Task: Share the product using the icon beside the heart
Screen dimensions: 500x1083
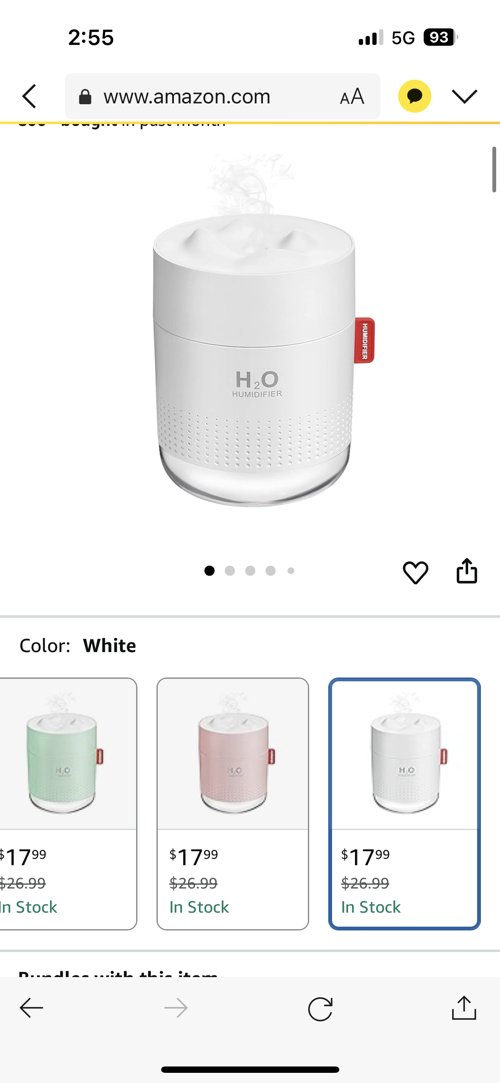Action: tap(467, 571)
